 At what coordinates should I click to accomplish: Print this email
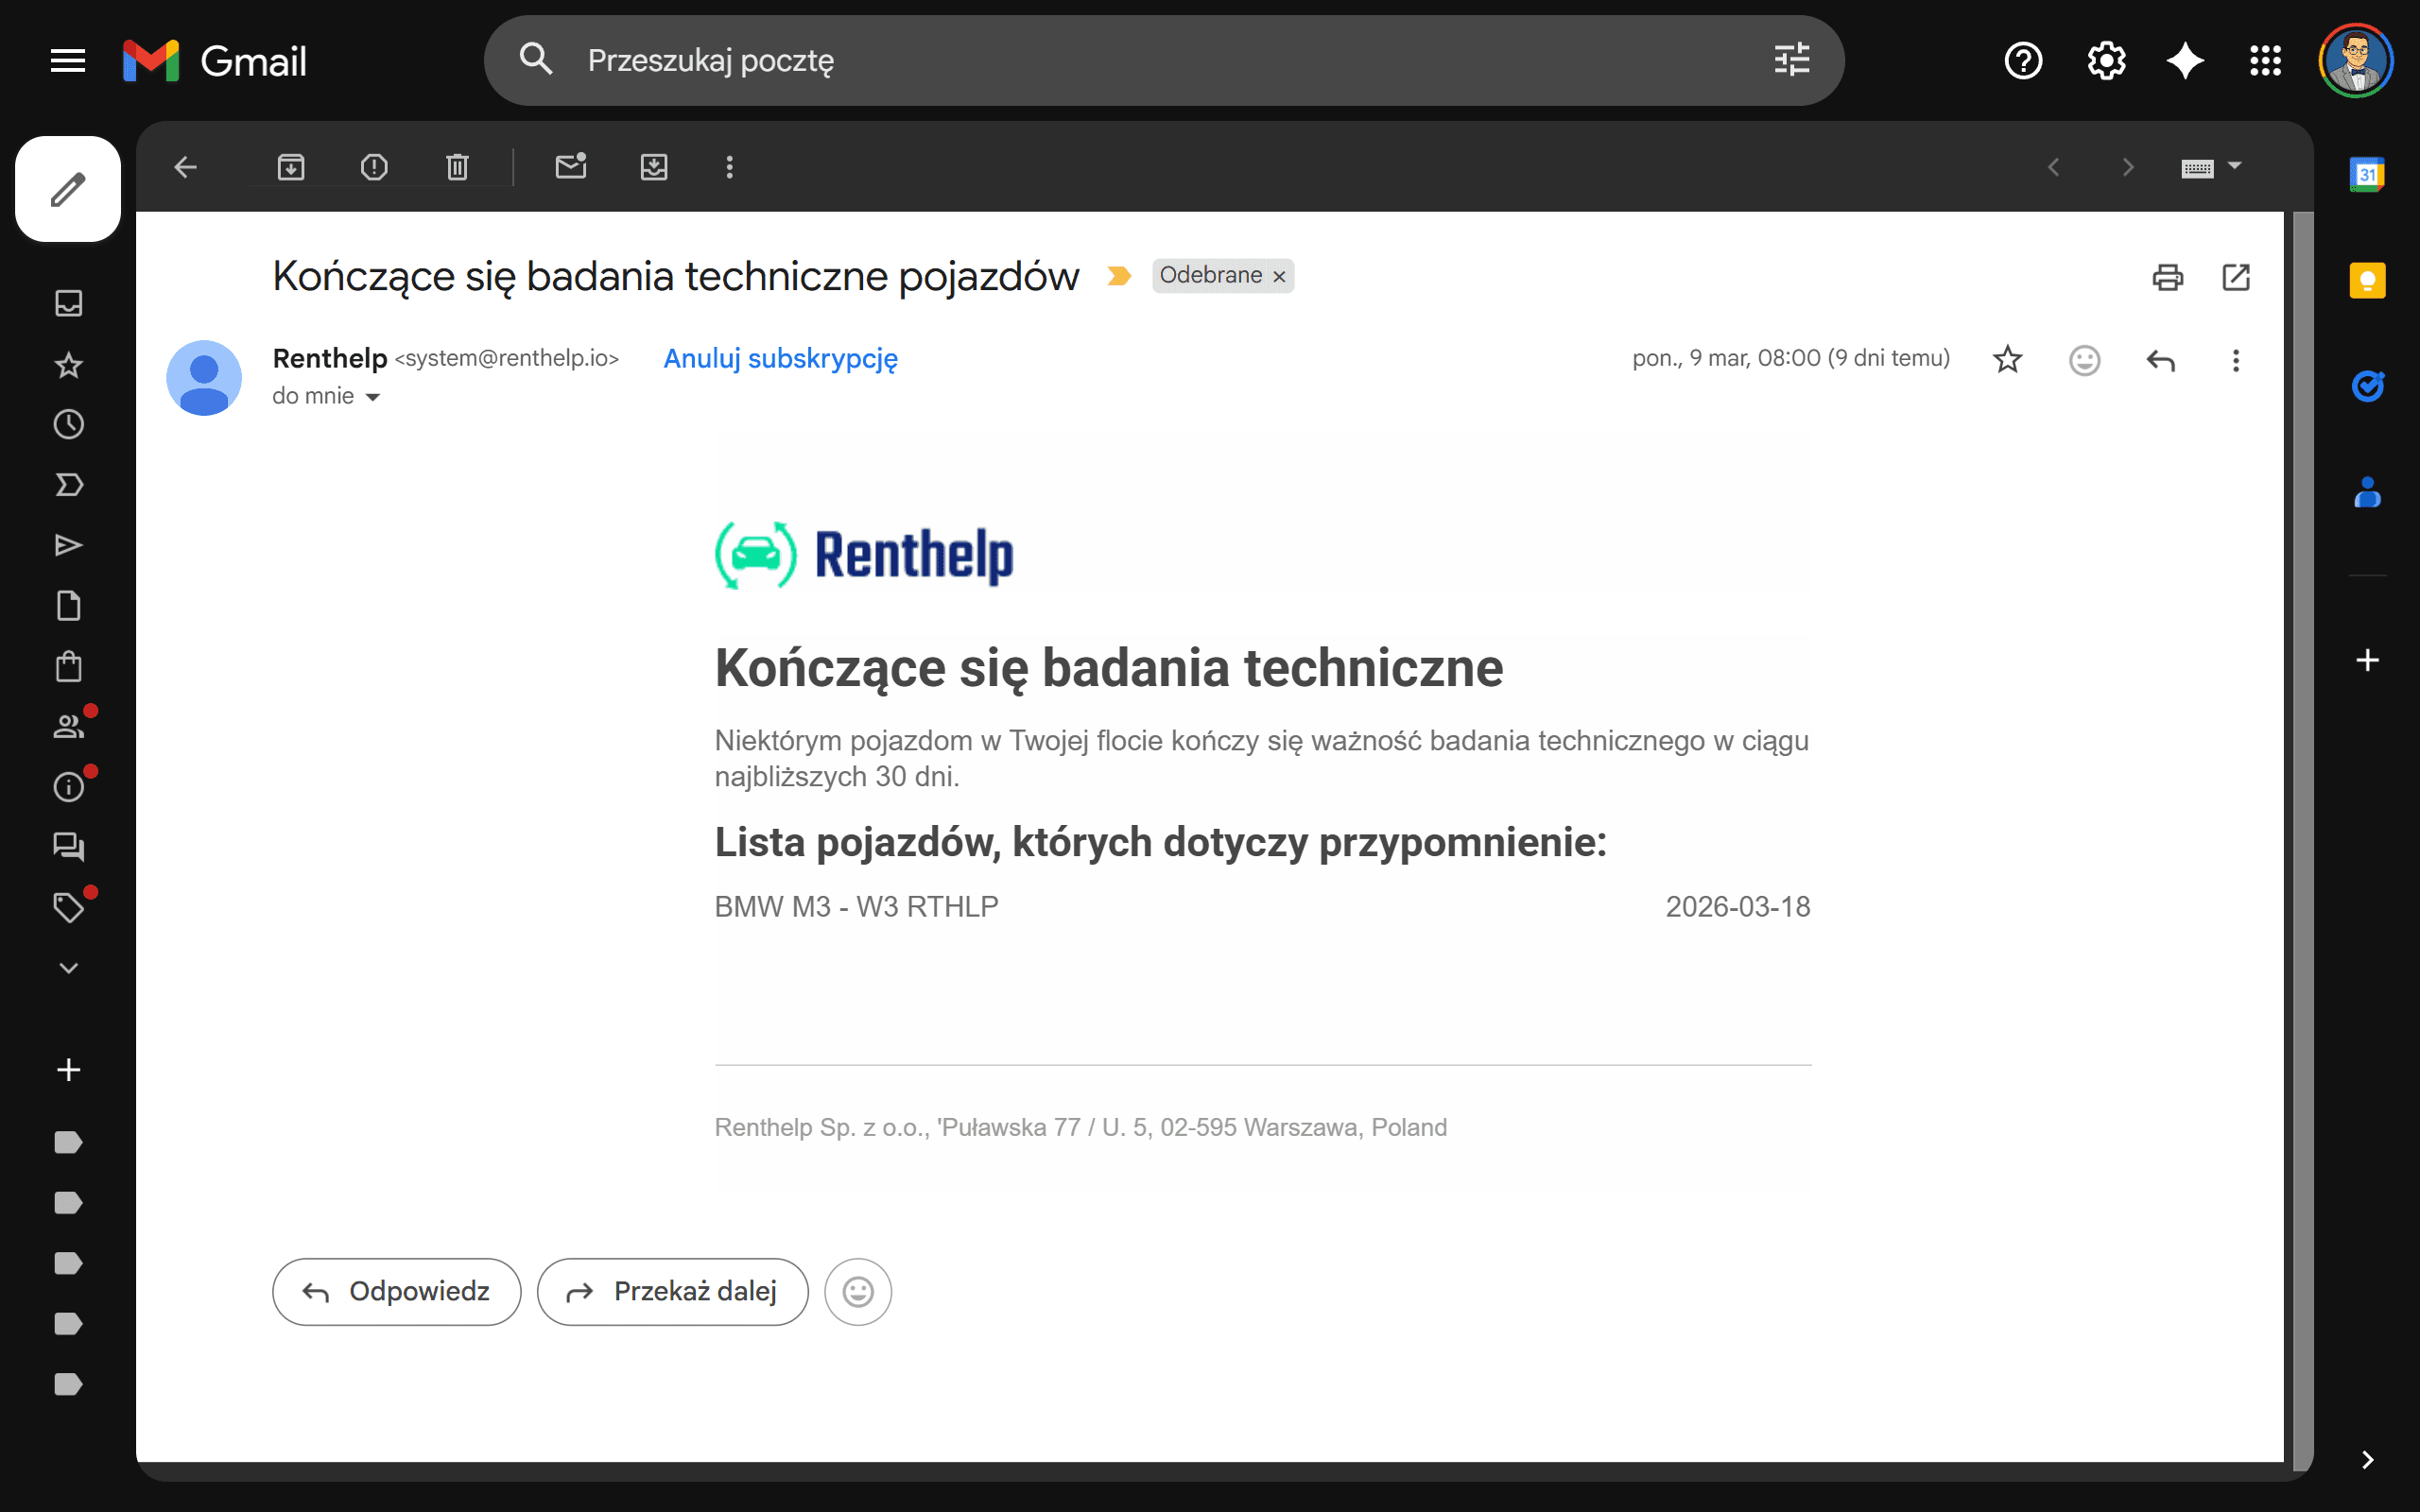[x=2167, y=277]
